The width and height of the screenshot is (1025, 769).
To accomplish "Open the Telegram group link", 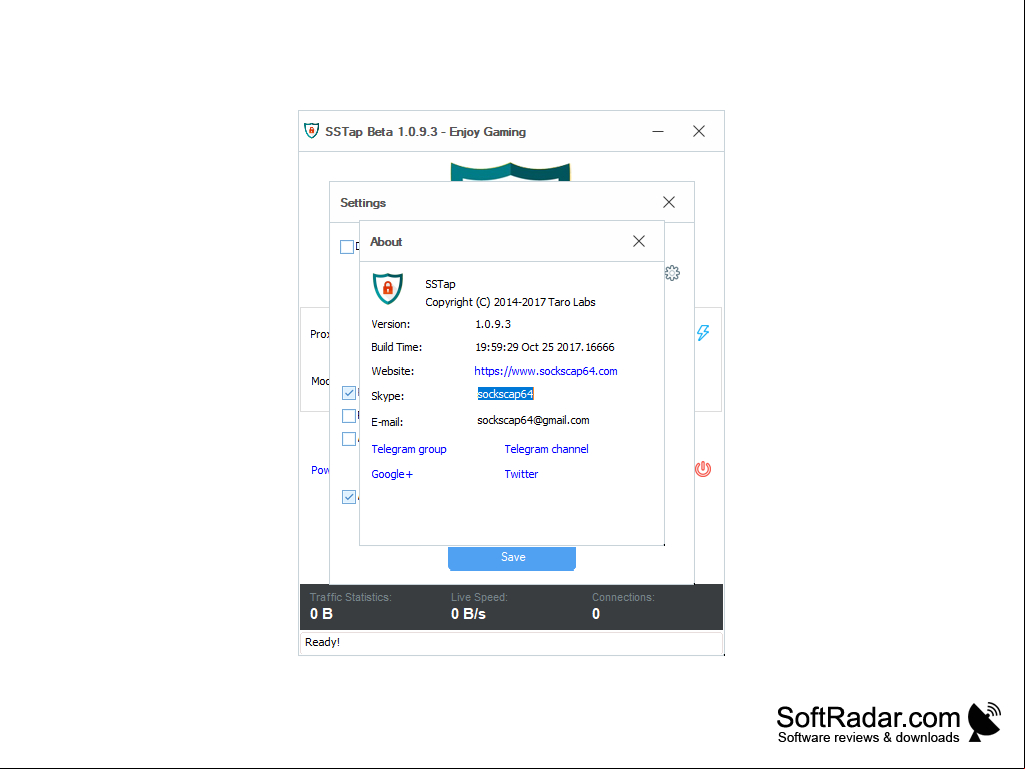I will tap(409, 449).
